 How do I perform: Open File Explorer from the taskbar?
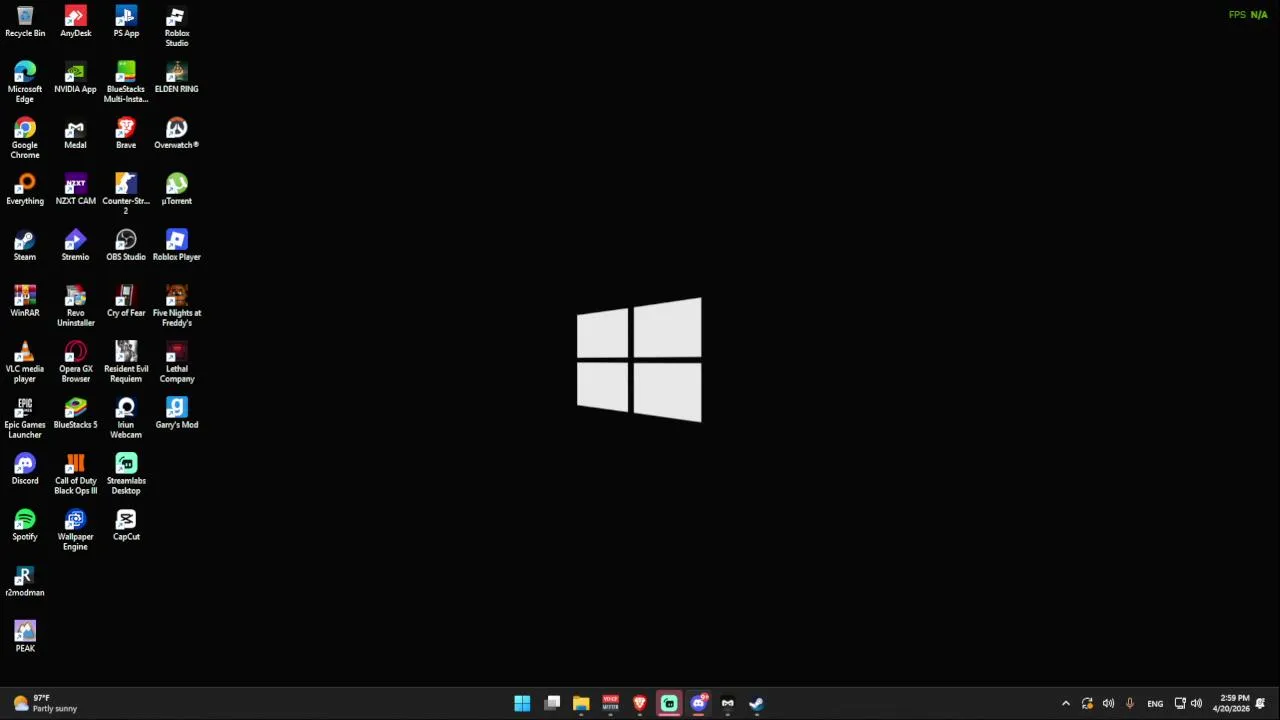(x=581, y=704)
